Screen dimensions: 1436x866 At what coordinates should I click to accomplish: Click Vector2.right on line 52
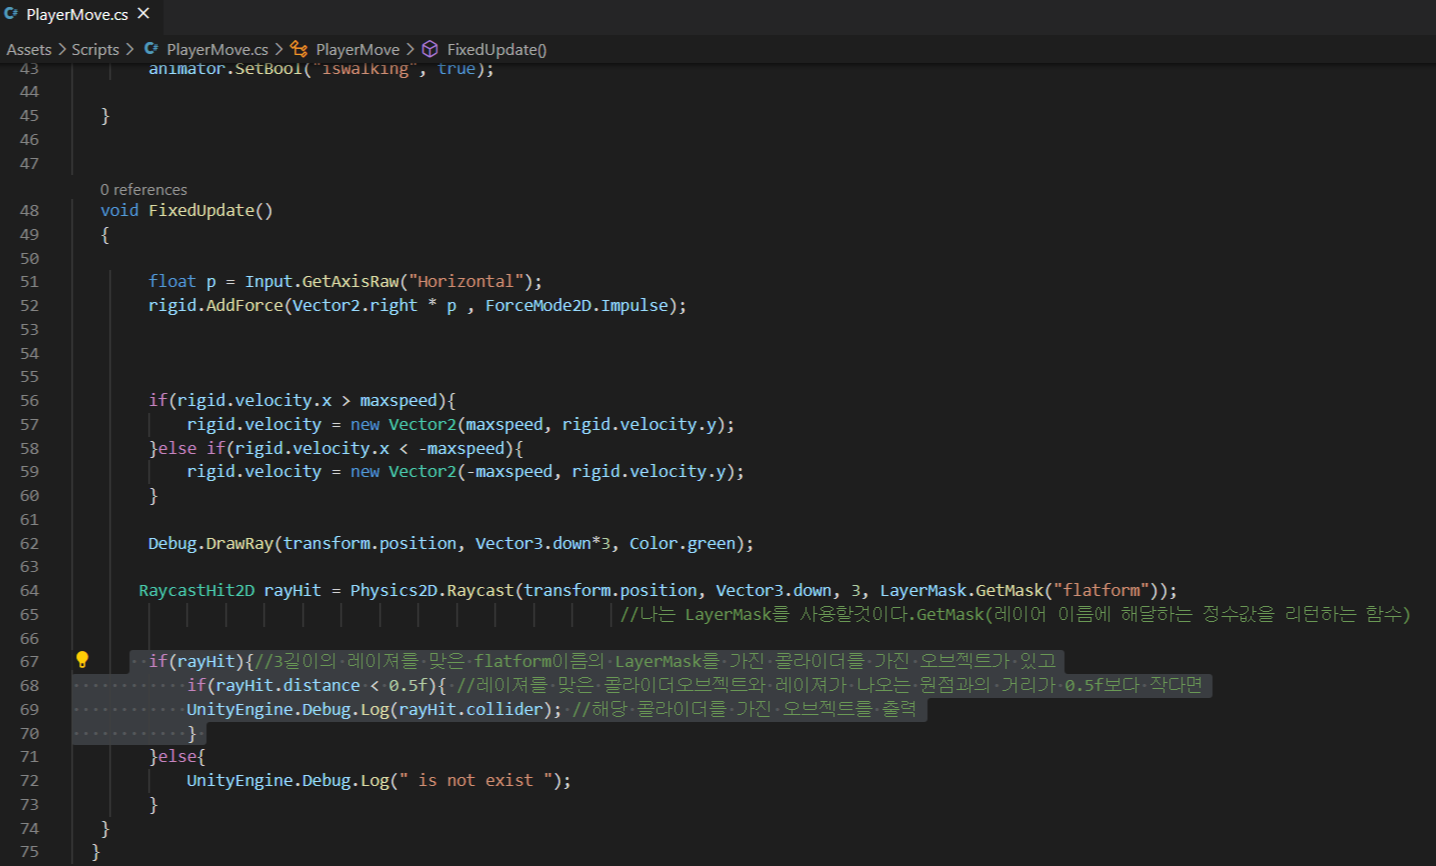pyautogui.click(x=355, y=305)
